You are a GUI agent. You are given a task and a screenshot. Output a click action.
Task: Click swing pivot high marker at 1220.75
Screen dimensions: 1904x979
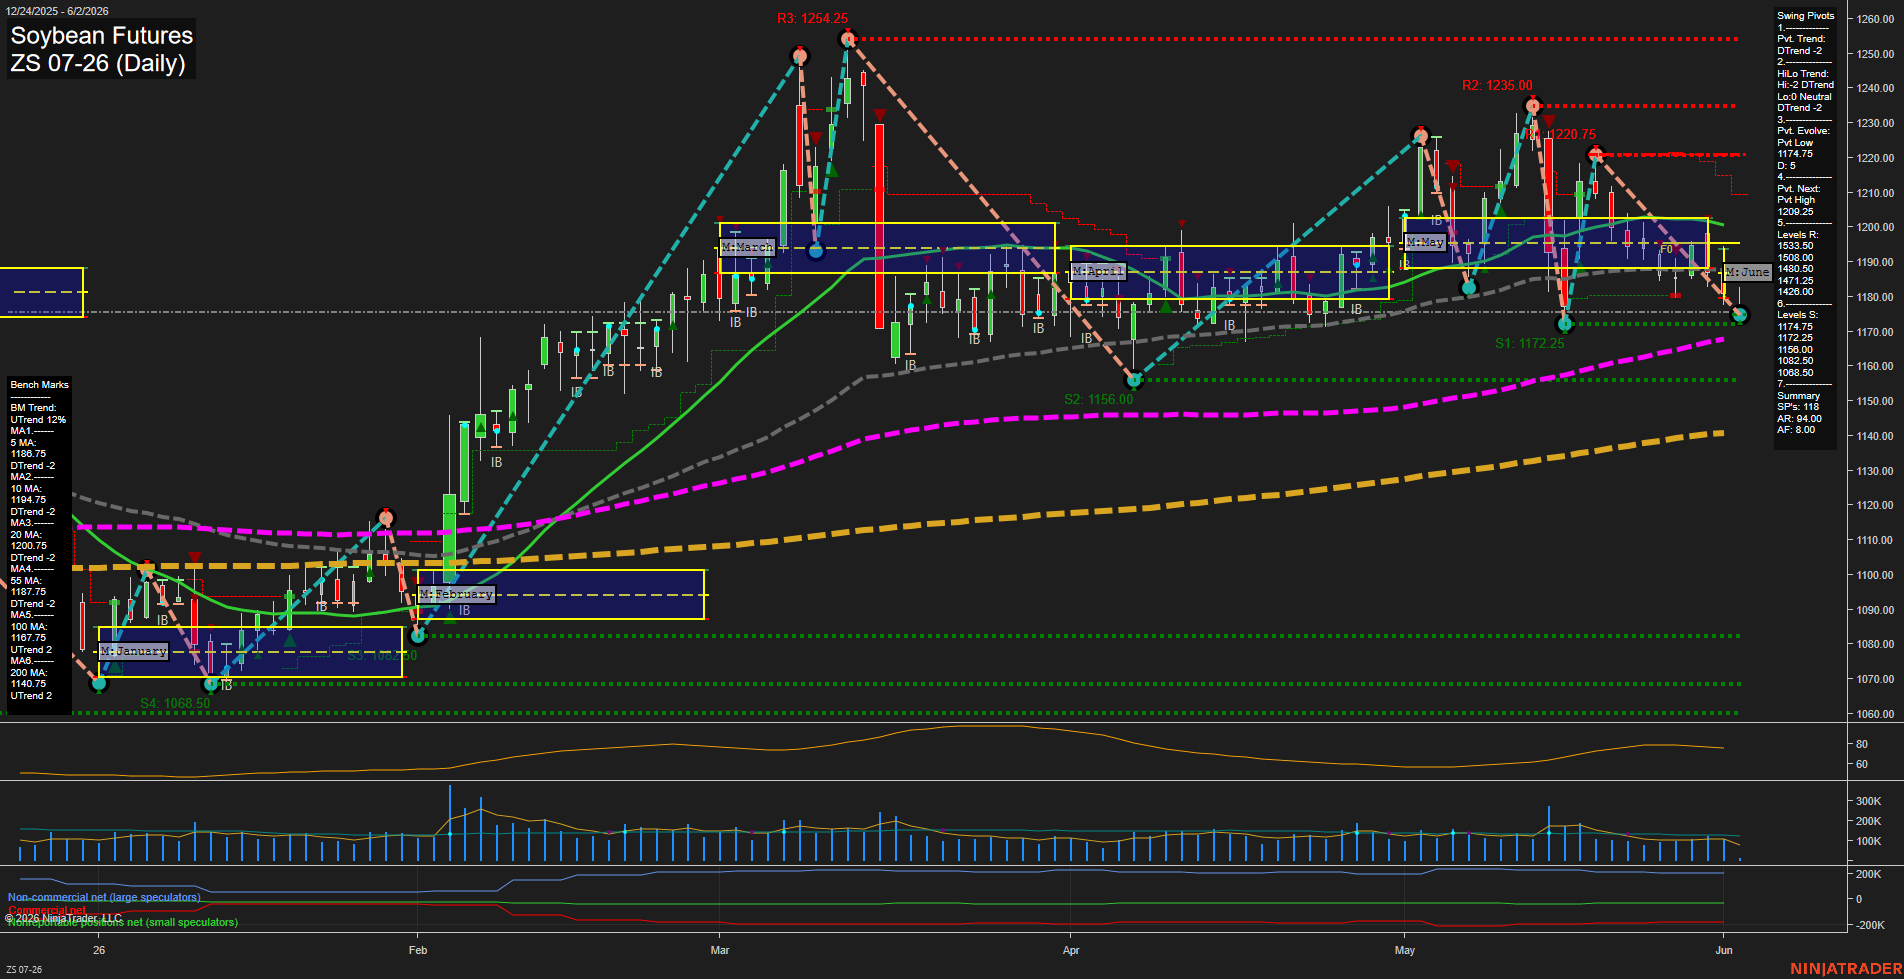(x=1595, y=154)
